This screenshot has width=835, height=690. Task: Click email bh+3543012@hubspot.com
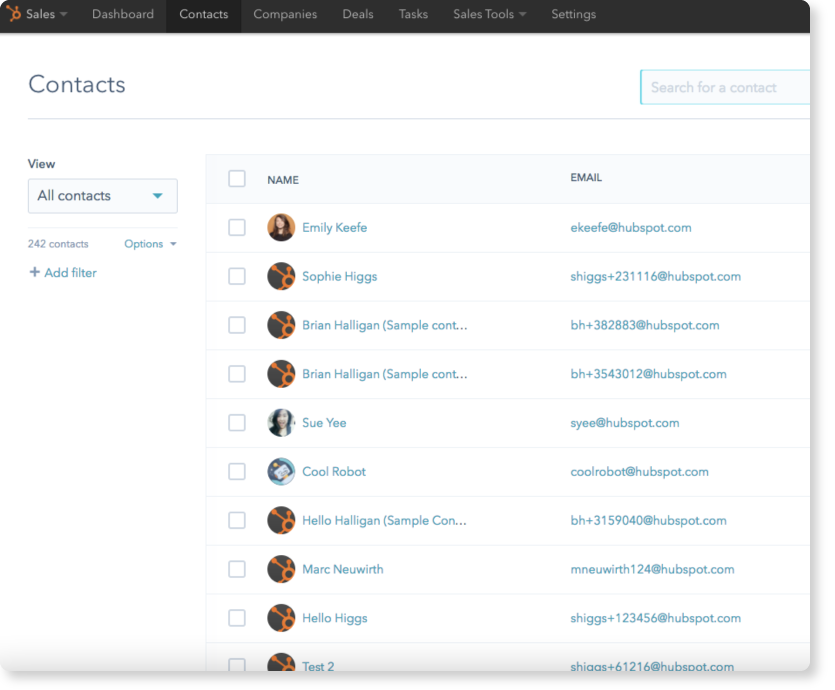648,374
